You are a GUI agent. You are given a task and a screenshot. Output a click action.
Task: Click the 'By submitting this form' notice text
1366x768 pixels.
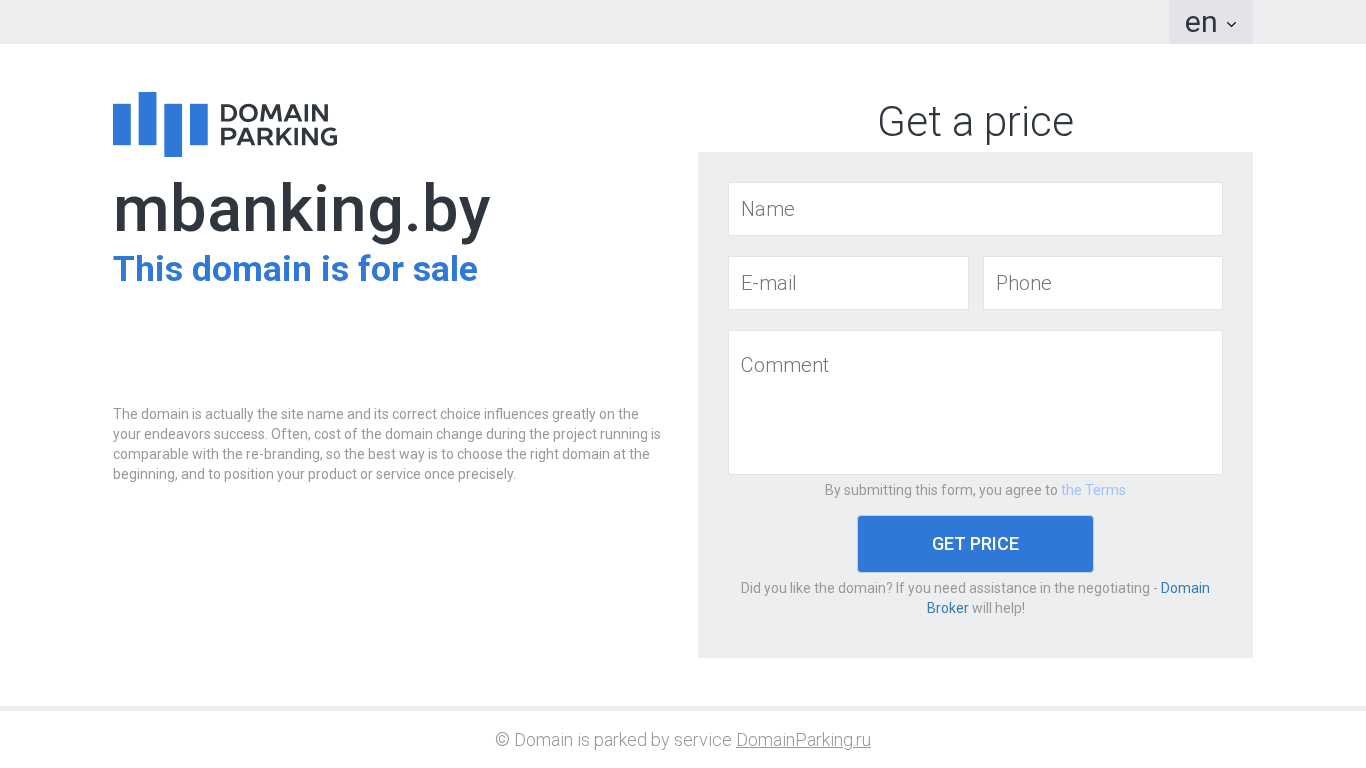940,490
